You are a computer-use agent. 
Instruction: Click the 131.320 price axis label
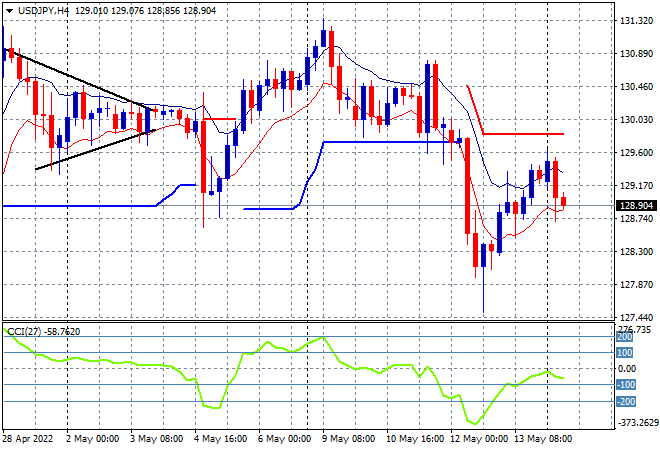tap(637, 21)
